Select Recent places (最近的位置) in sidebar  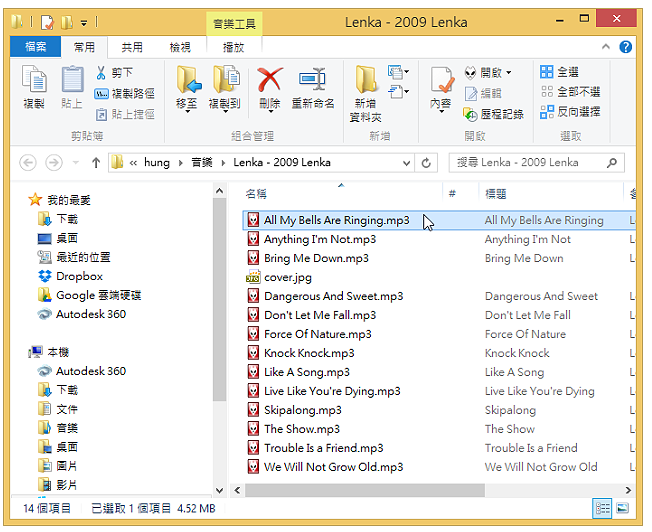pos(74,257)
